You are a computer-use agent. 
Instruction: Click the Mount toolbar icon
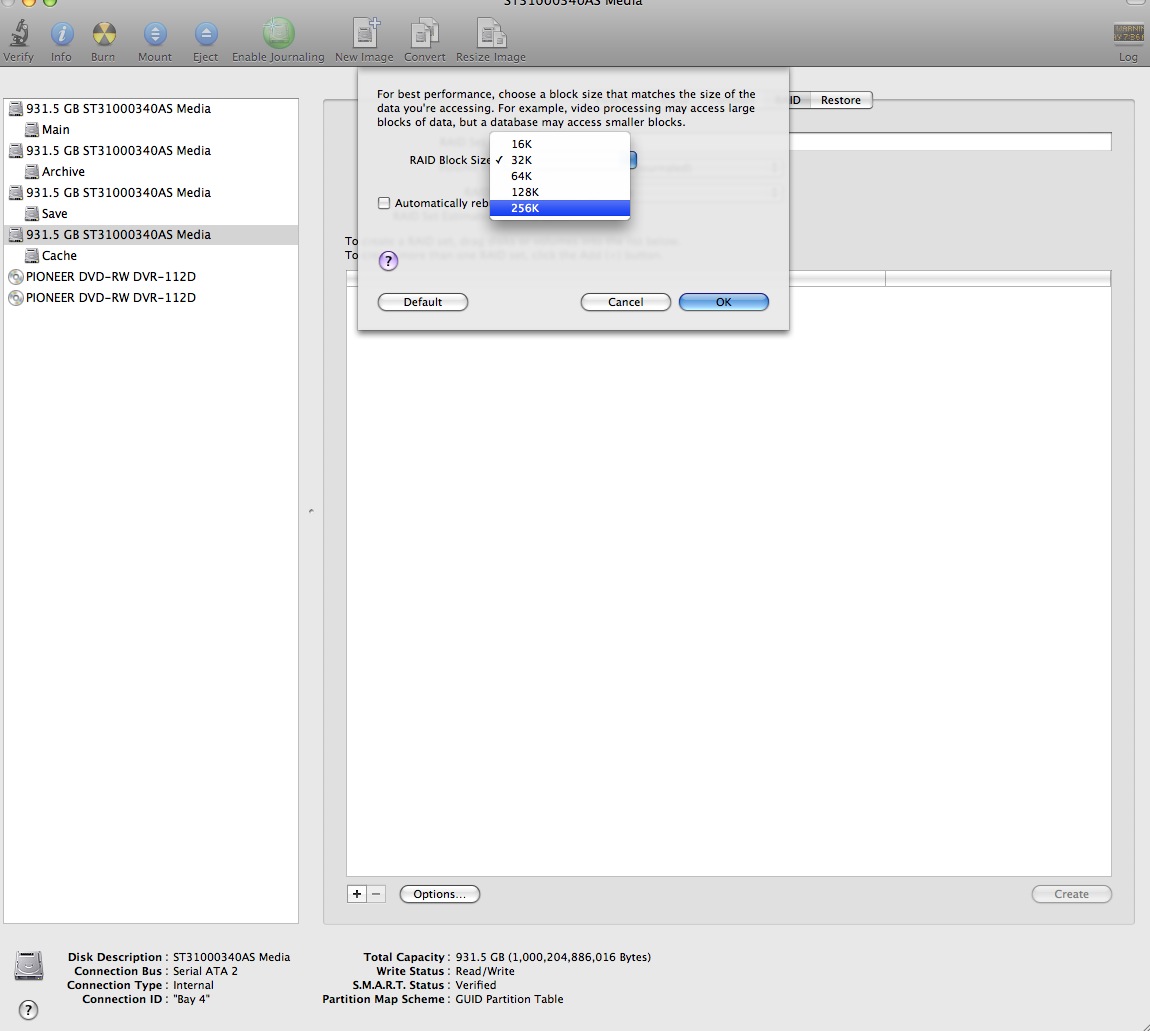coord(155,34)
